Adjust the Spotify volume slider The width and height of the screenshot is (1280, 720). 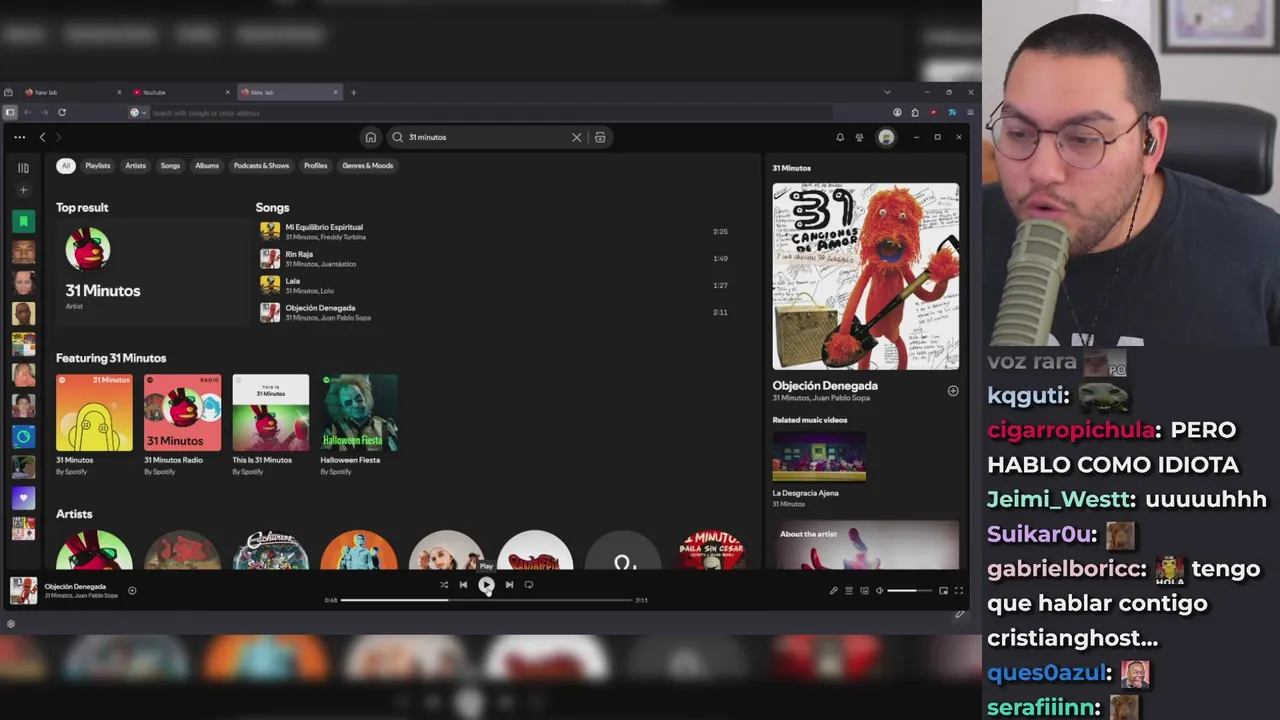click(x=909, y=591)
